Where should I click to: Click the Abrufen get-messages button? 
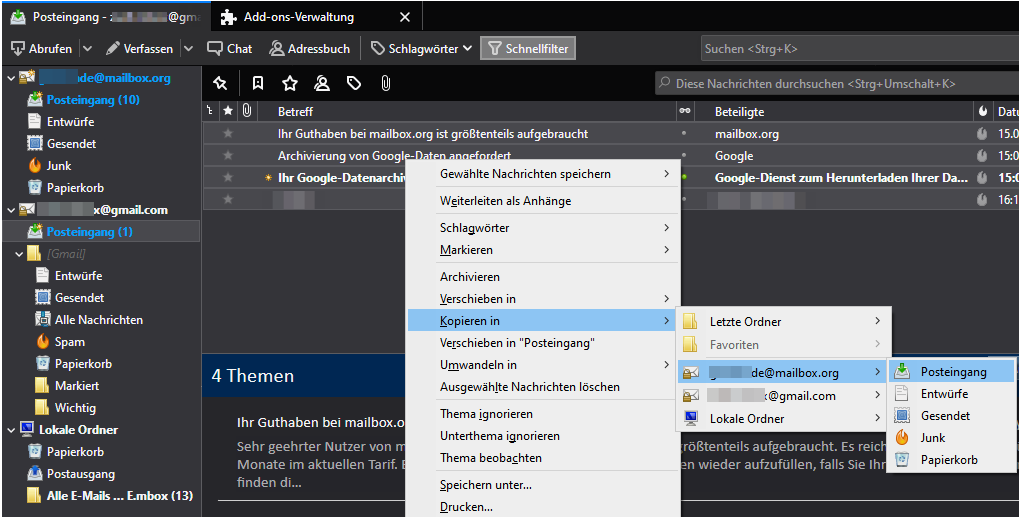point(42,49)
